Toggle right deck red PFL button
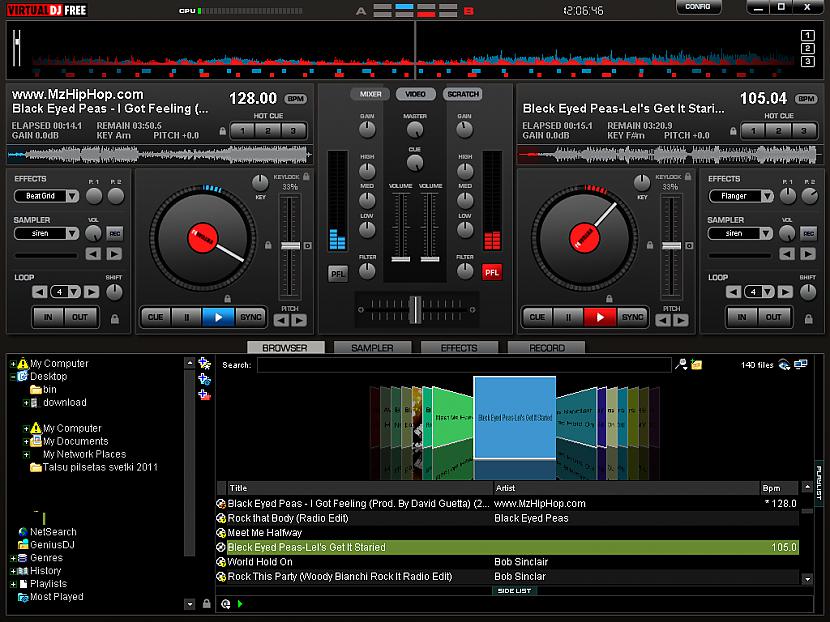Viewport: 830px width, 622px height. pyautogui.click(x=492, y=273)
